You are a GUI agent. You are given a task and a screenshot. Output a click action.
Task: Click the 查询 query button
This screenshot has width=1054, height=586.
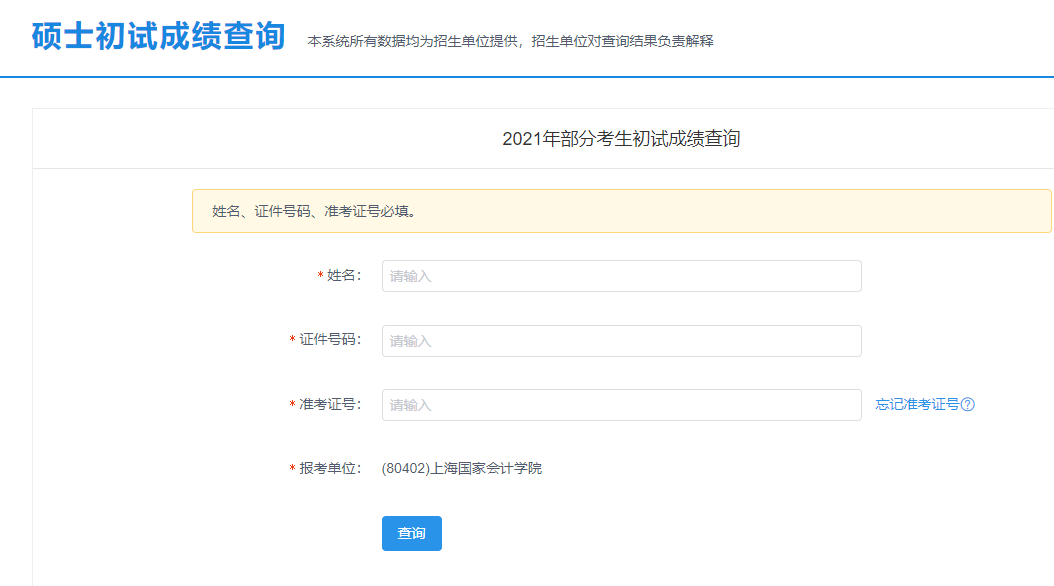(411, 533)
